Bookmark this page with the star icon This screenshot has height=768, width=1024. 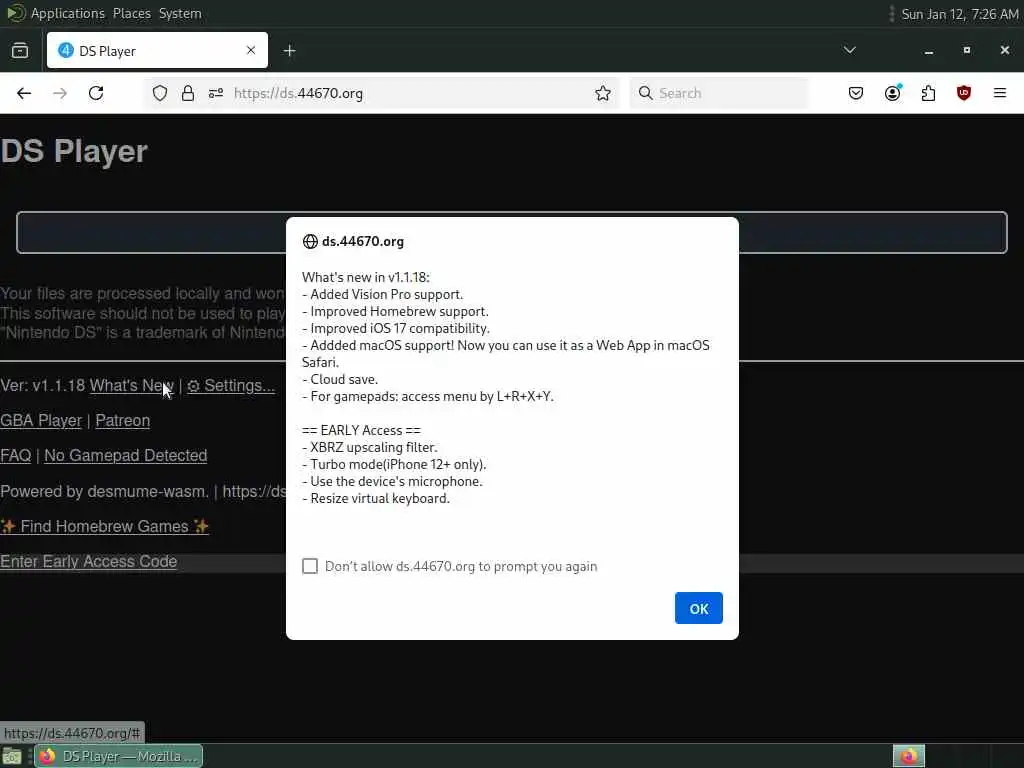click(603, 93)
